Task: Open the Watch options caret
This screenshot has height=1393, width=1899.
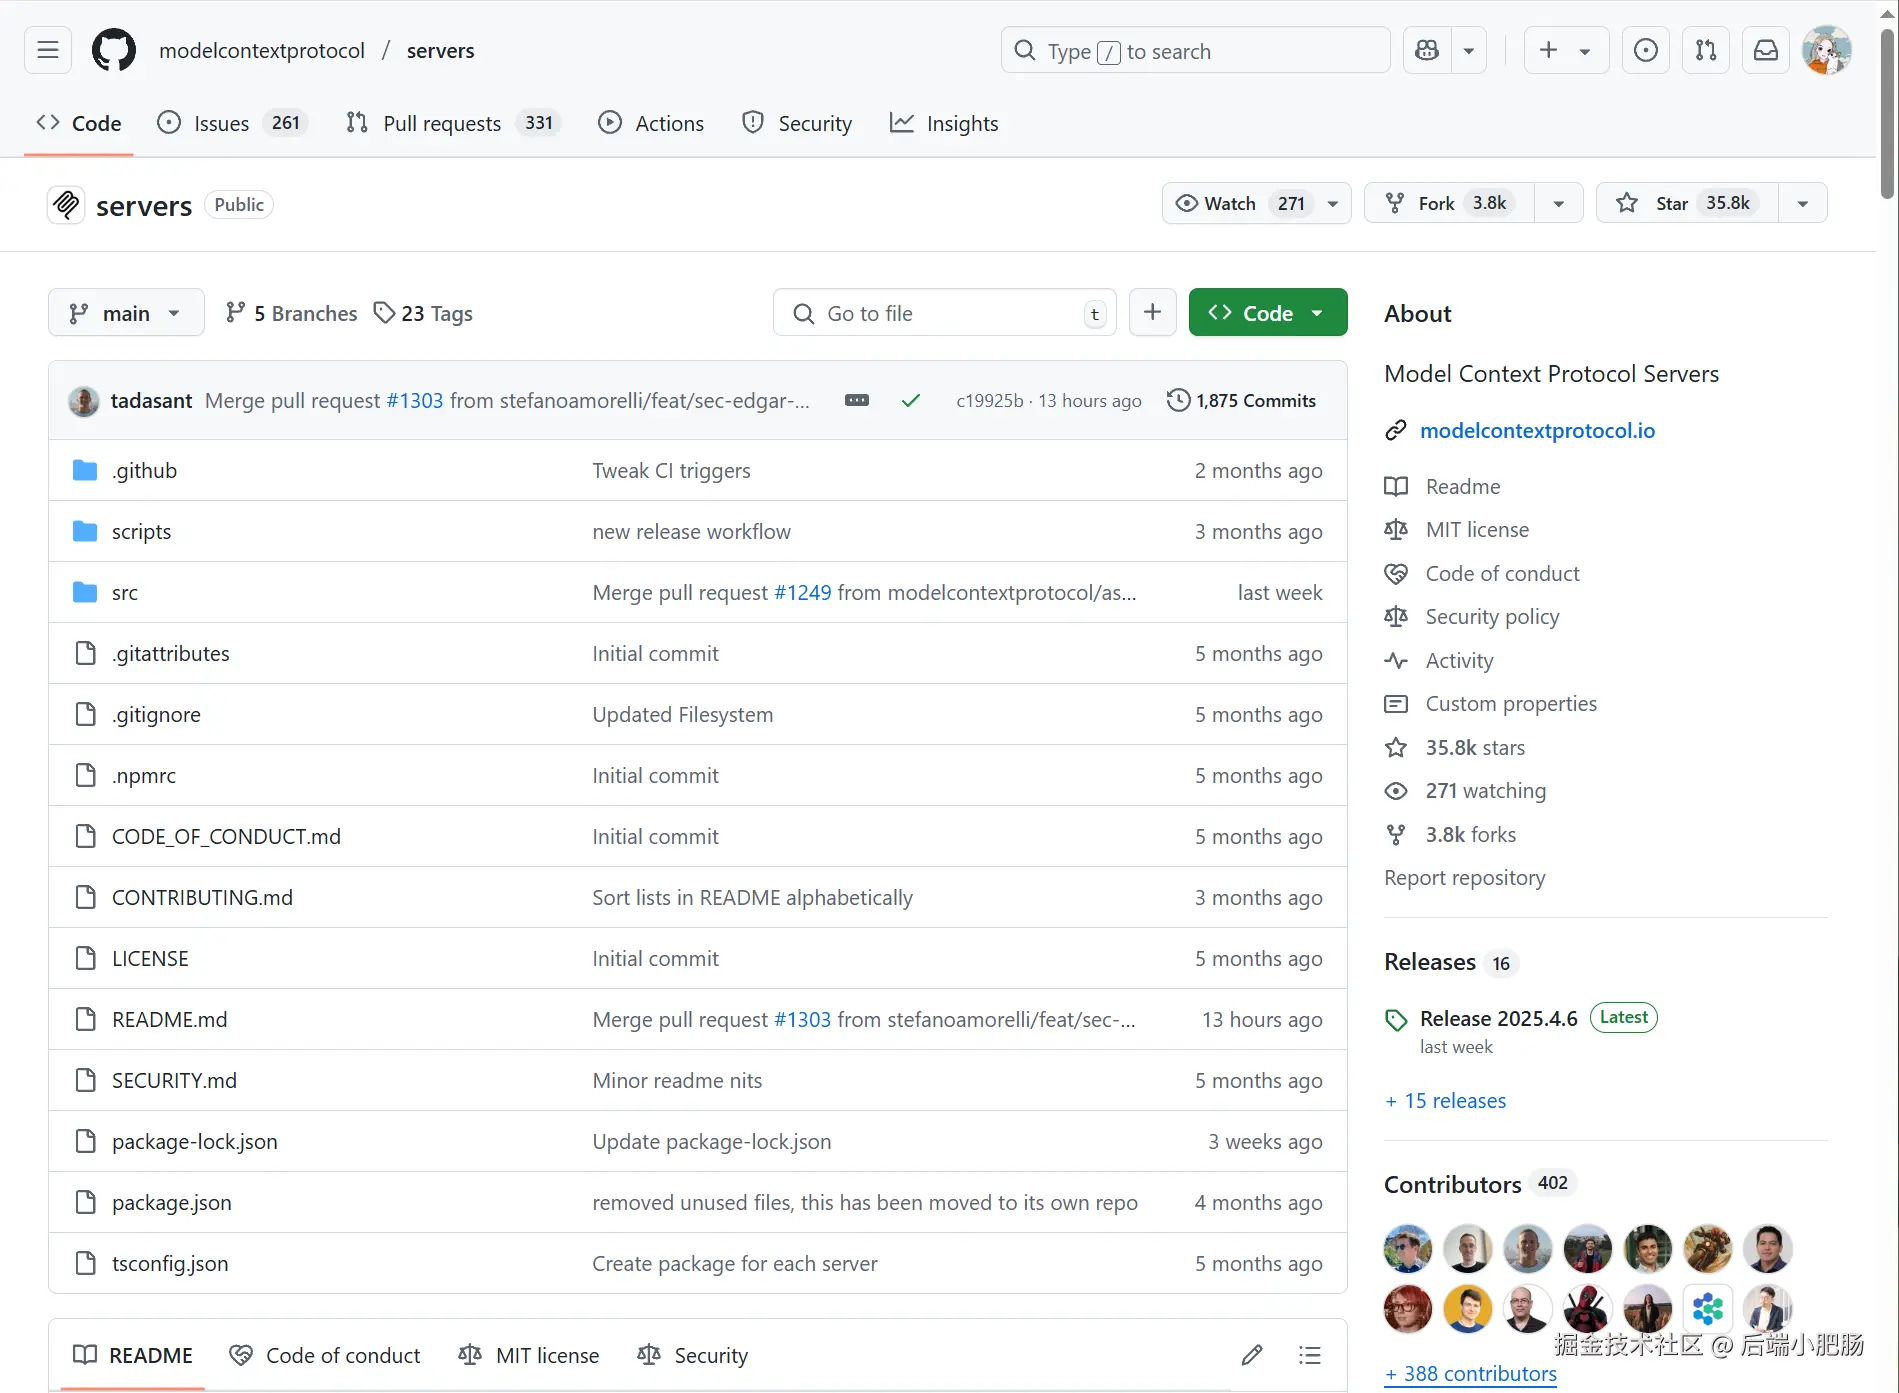Action: (1334, 203)
